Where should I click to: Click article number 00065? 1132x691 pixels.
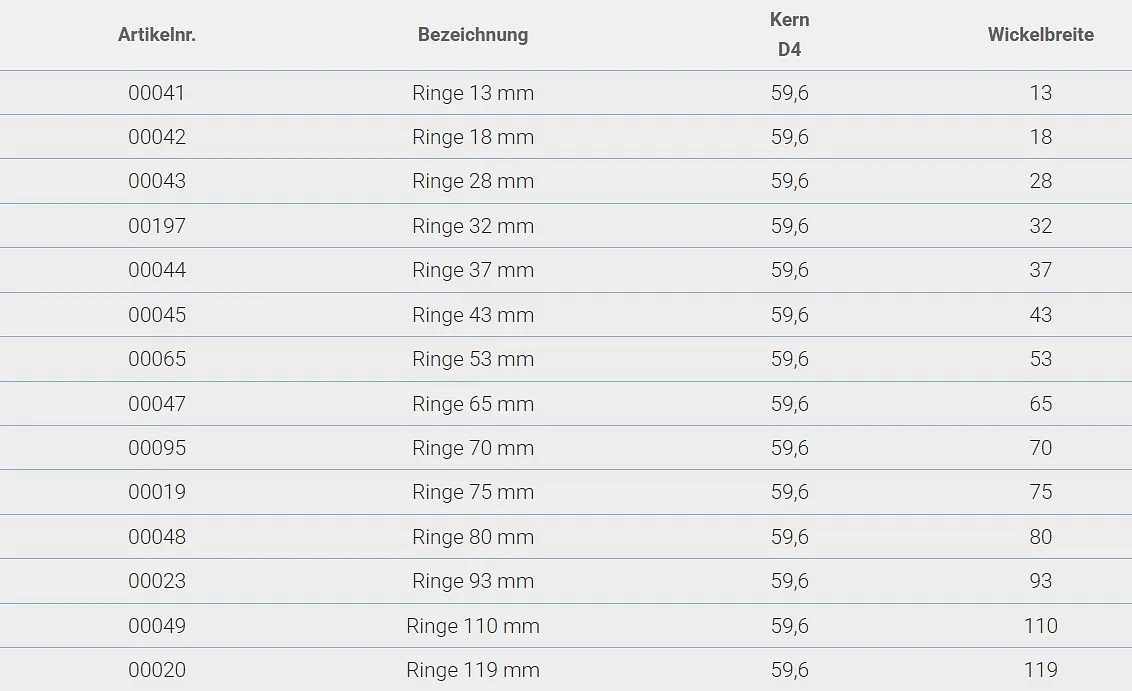pyautogui.click(x=157, y=359)
